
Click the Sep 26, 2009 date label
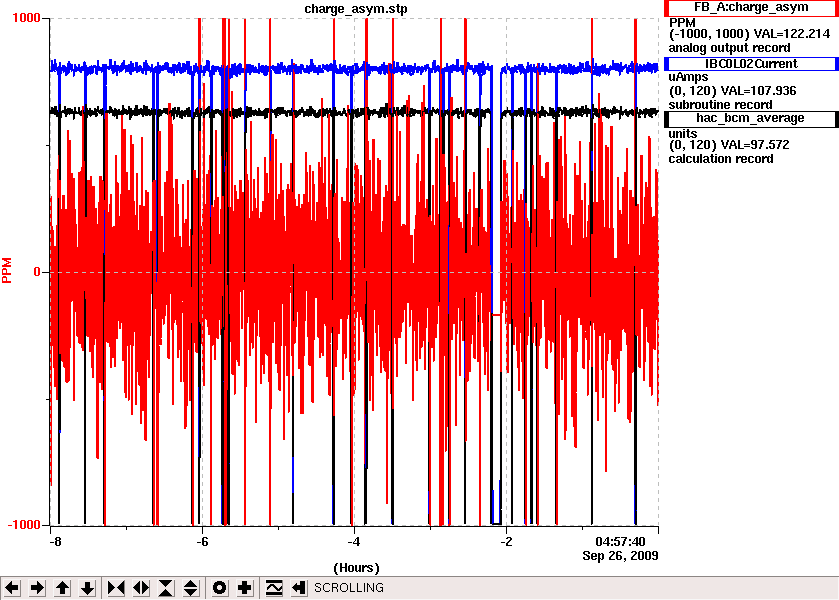[620, 556]
